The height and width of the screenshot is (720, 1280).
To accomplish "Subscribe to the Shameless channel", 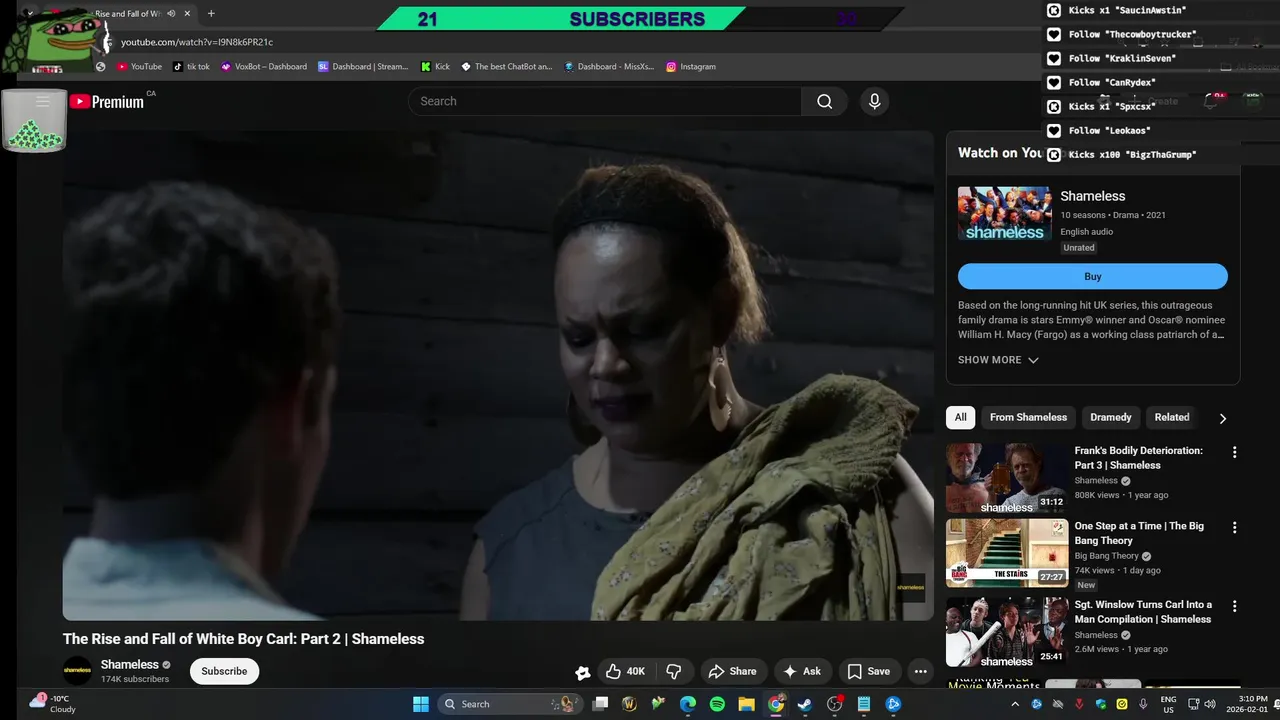I will (x=224, y=671).
